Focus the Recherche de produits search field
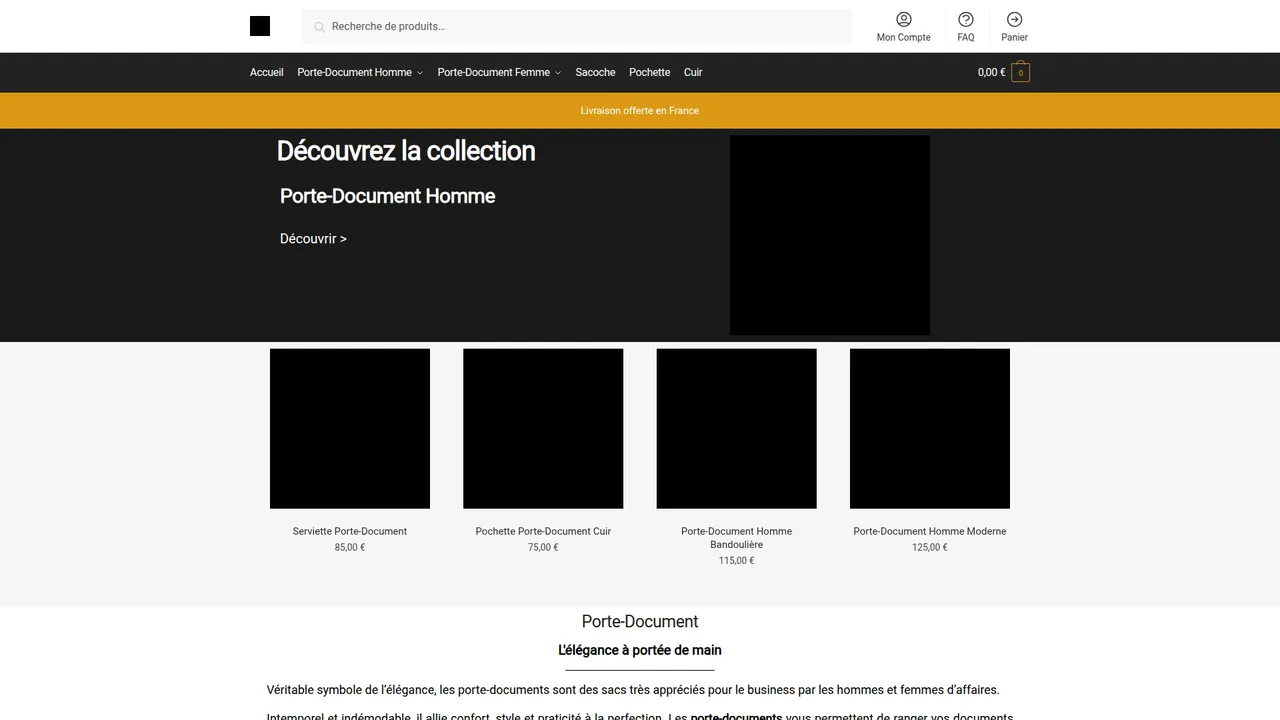This screenshot has width=1280, height=720. coord(577,26)
